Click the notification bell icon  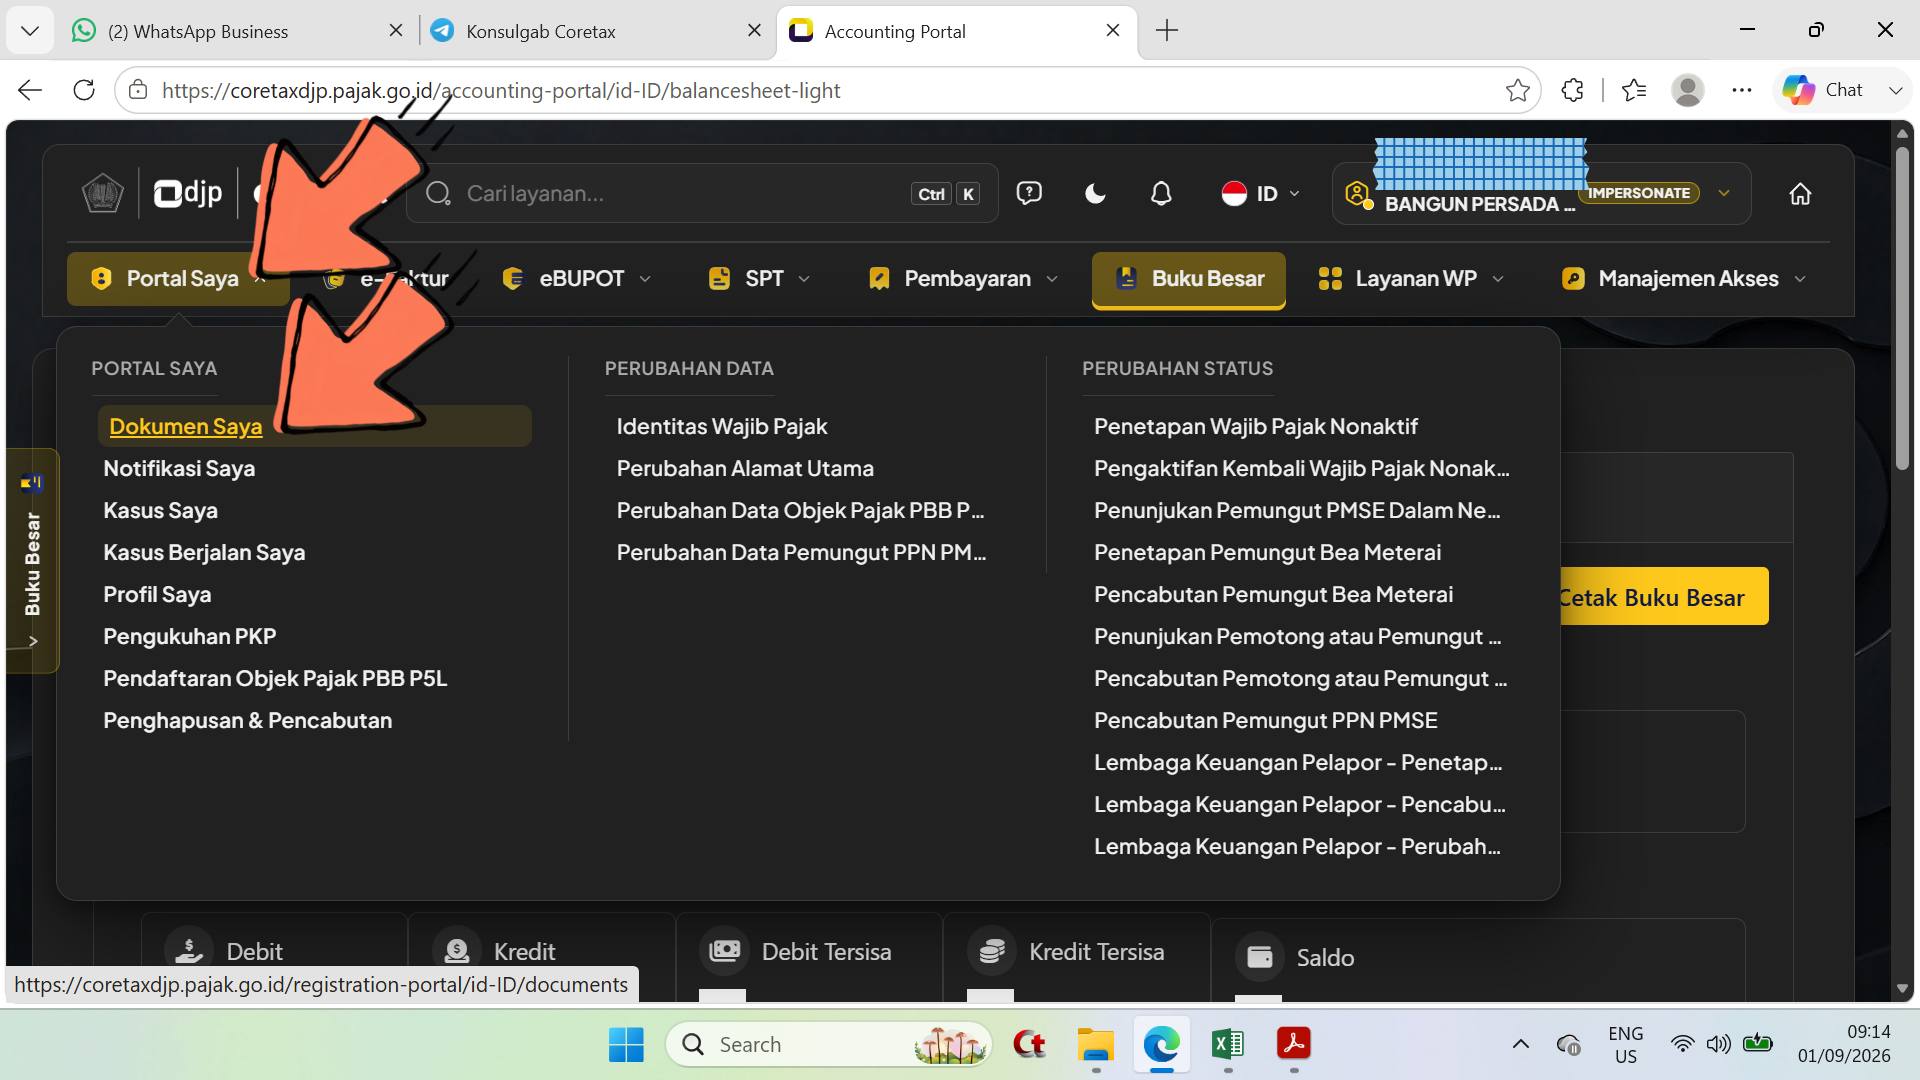(x=1161, y=193)
